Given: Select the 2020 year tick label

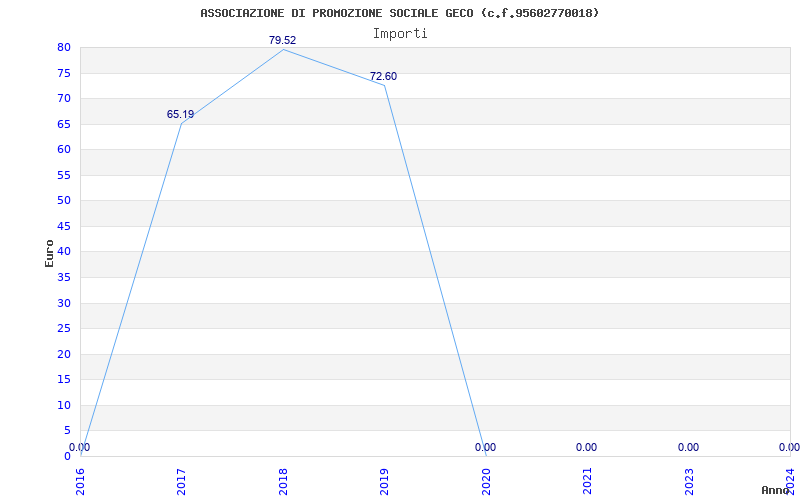Looking at the screenshot, I should click(x=486, y=481).
